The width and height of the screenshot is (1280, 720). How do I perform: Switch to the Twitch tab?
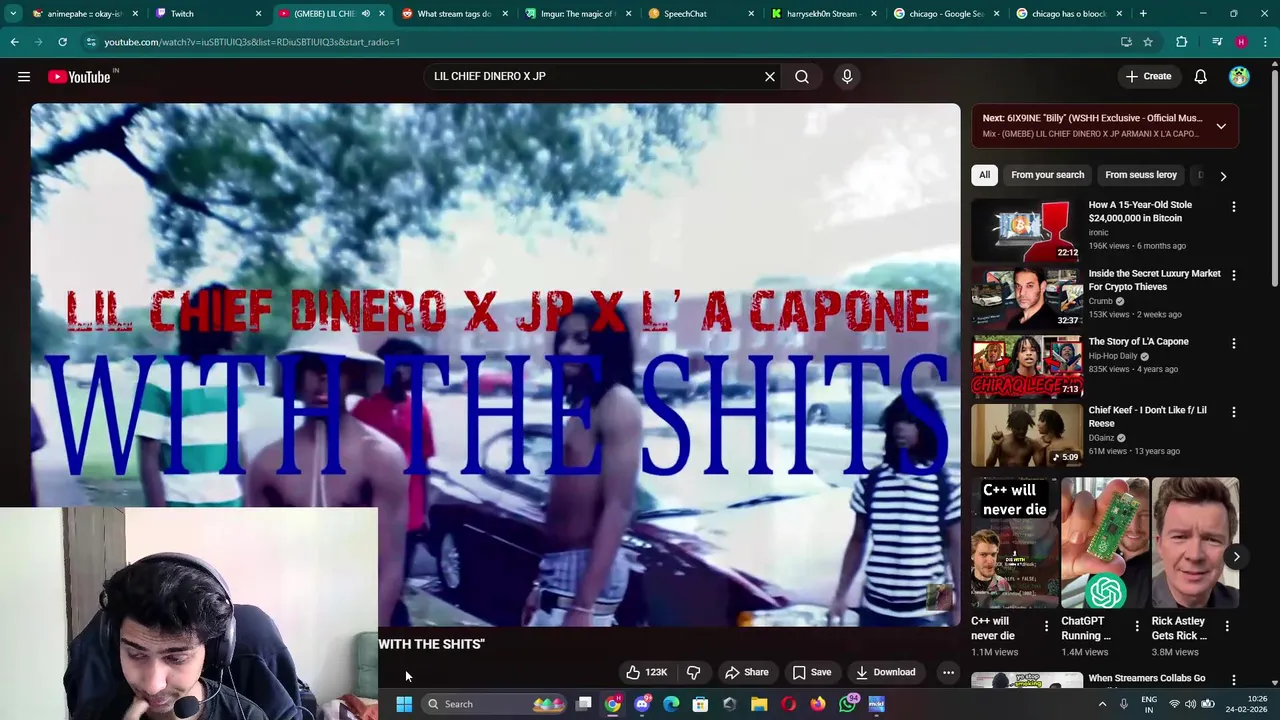pyautogui.click(x=208, y=14)
